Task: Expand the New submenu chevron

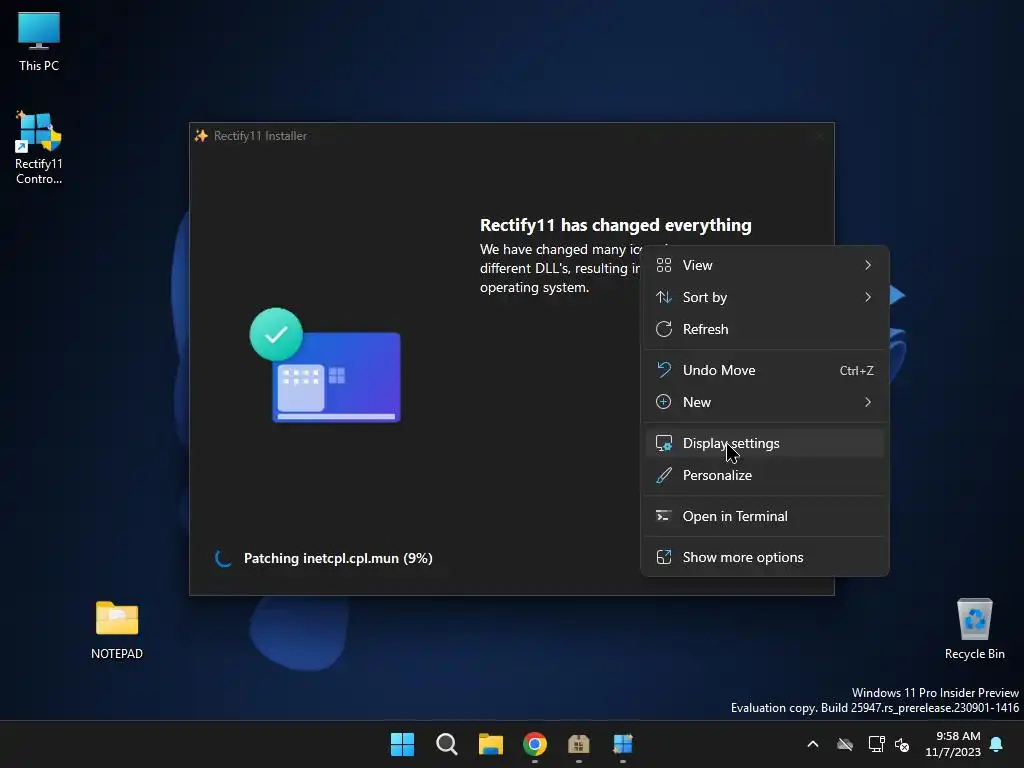Action: pos(868,402)
